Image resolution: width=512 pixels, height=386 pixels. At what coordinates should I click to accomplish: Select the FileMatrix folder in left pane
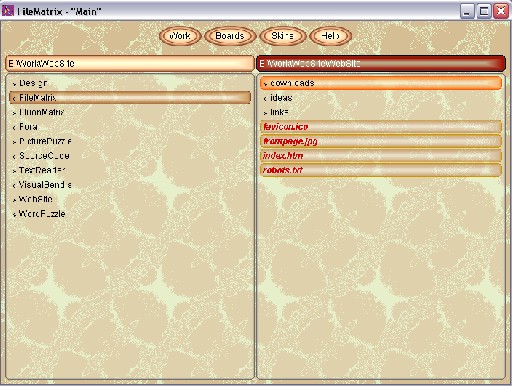[130, 98]
